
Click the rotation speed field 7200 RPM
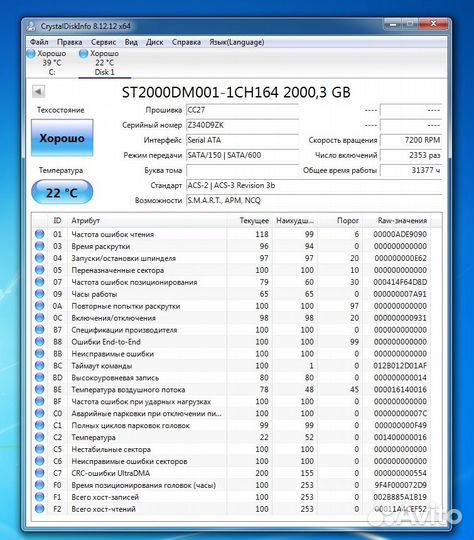coord(411,140)
